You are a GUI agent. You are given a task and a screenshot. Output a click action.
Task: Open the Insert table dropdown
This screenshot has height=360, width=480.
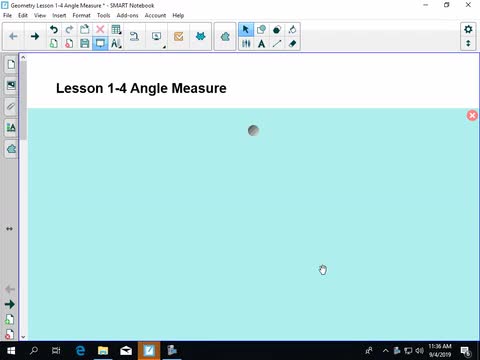(x=116, y=29)
